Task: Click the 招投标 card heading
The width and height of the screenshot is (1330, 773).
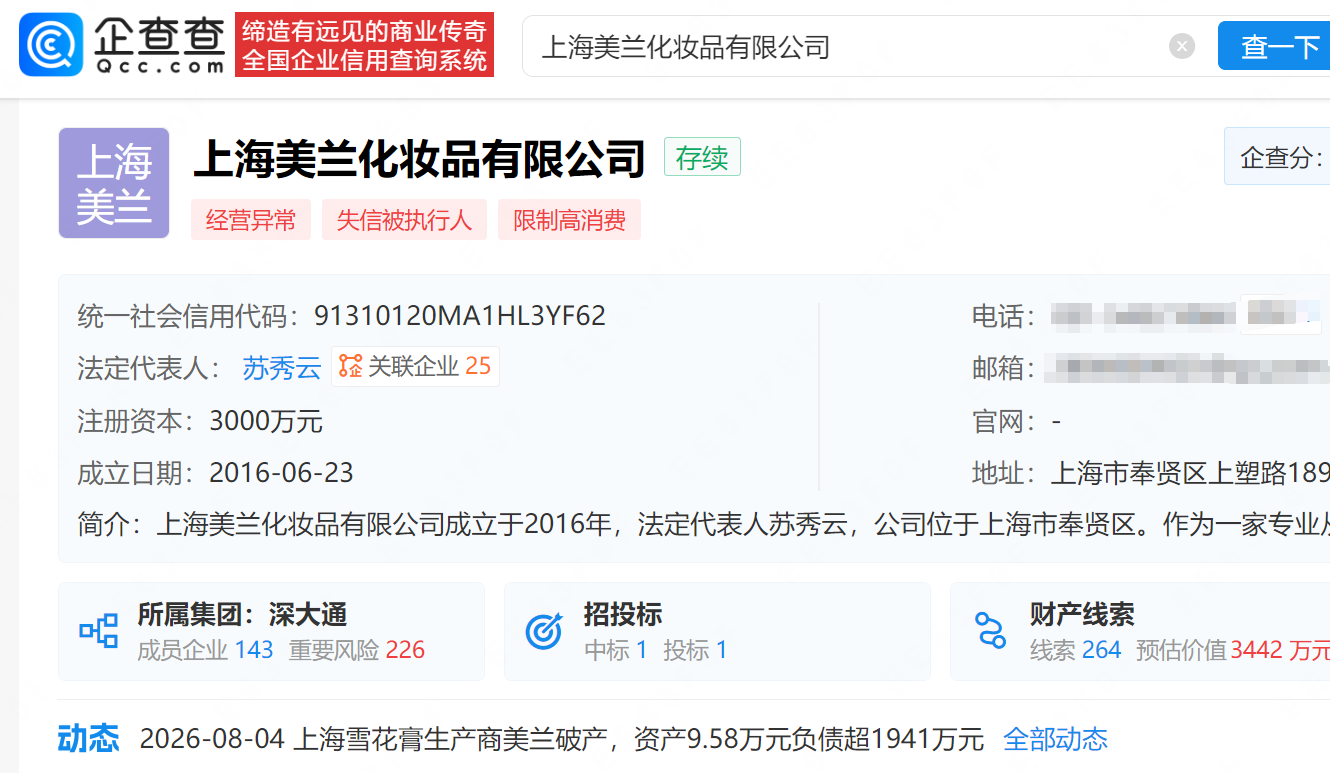Action: [x=623, y=614]
